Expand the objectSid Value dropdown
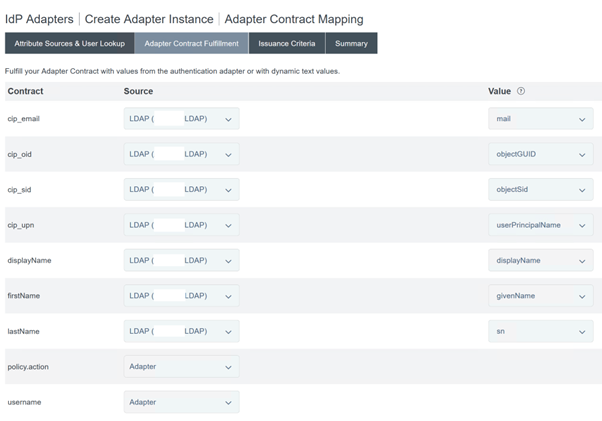602x421 pixels. coord(541,189)
